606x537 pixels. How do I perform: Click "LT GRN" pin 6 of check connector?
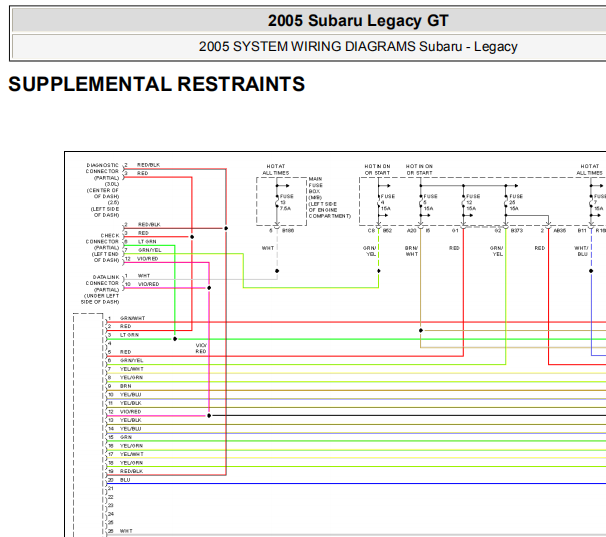tap(147, 242)
